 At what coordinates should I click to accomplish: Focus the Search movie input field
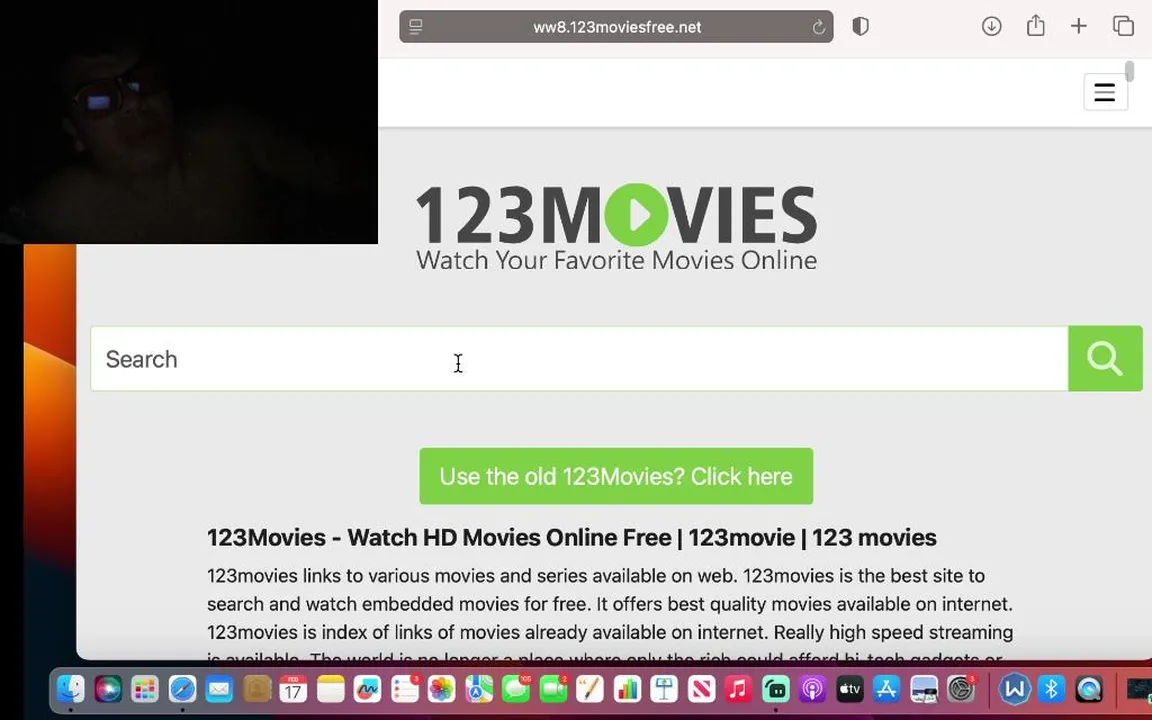[x=579, y=359]
